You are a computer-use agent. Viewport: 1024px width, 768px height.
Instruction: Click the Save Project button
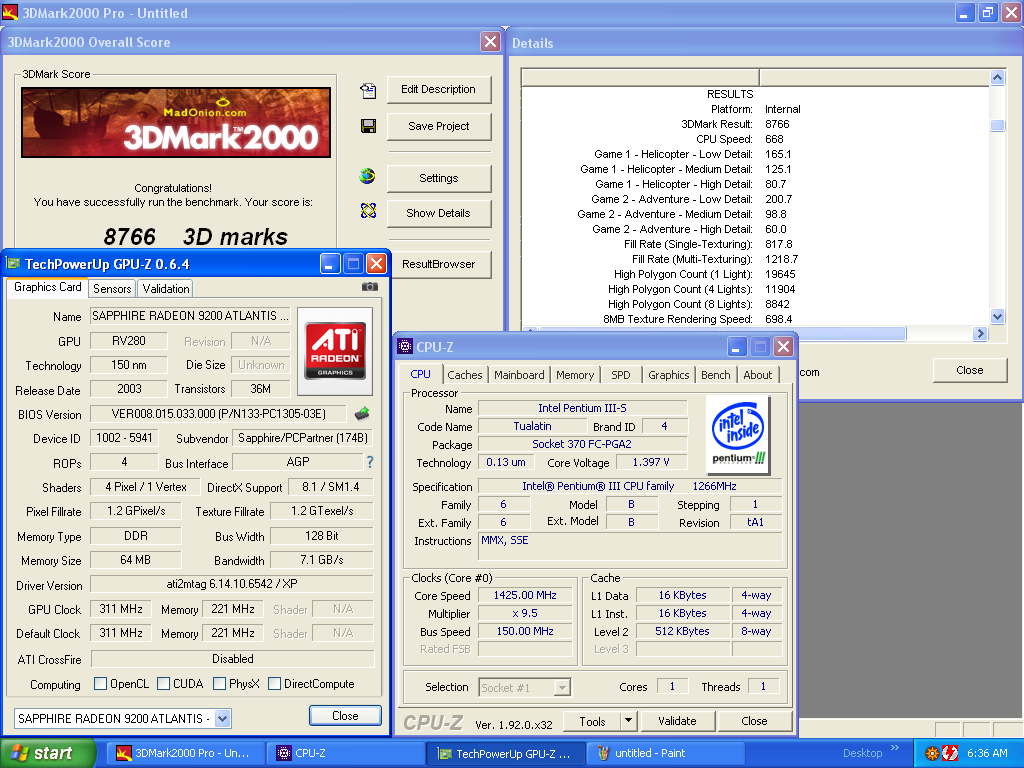[439, 126]
